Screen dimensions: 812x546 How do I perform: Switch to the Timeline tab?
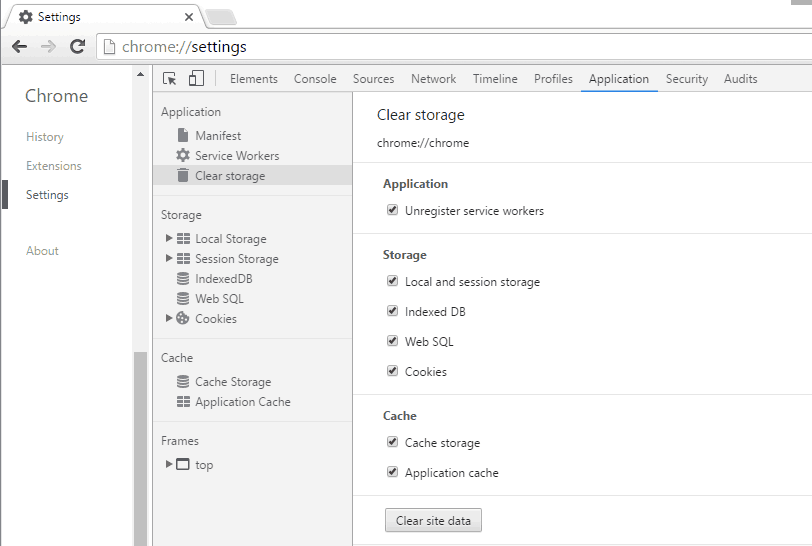coord(495,79)
